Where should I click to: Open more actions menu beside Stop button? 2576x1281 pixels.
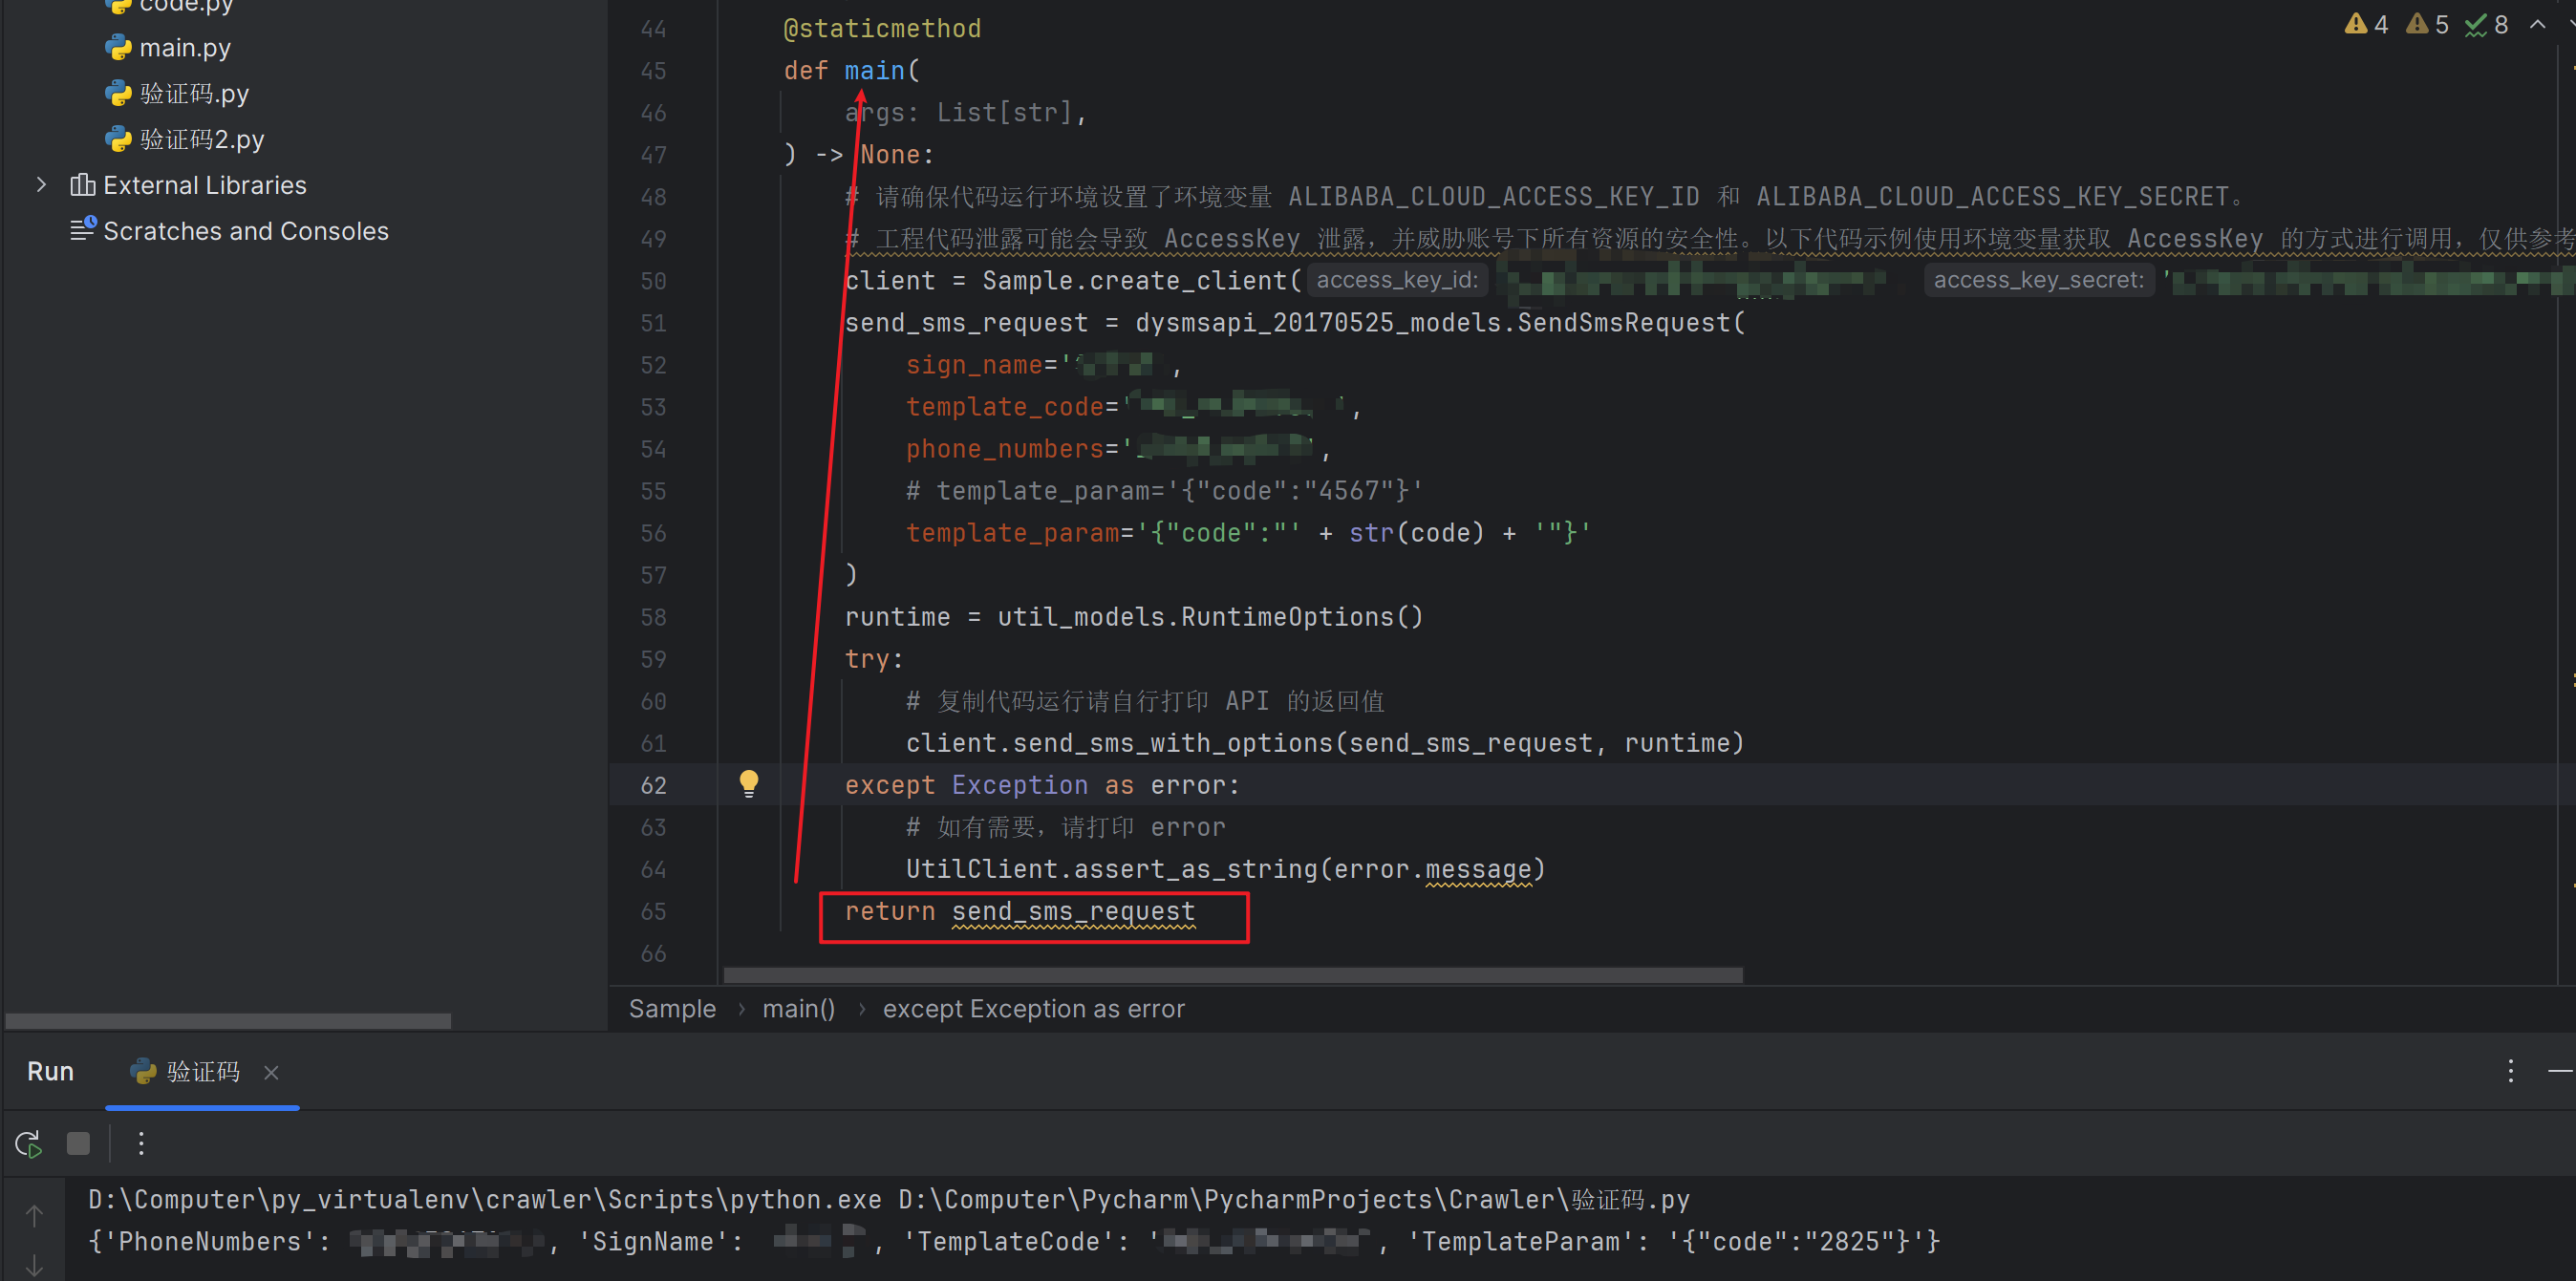(141, 1143)
